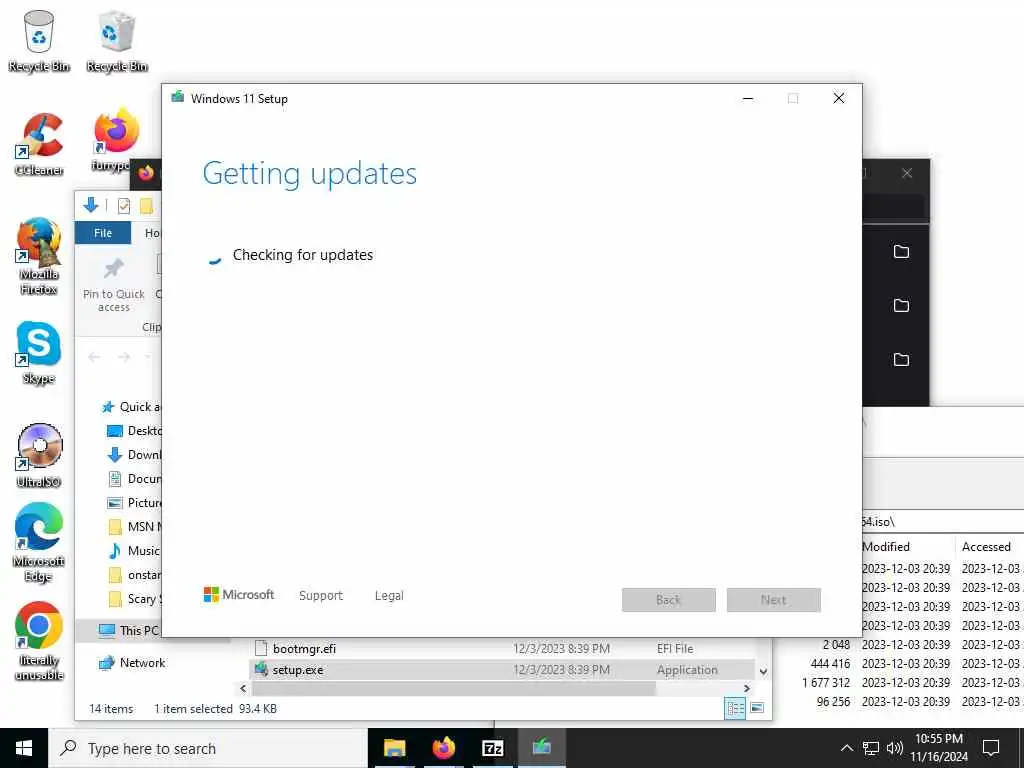The width and height of the screenshot is (1024, 768).
Task: Open the Chrome shortcut labeled literally unusable
Action: (39, 641)
